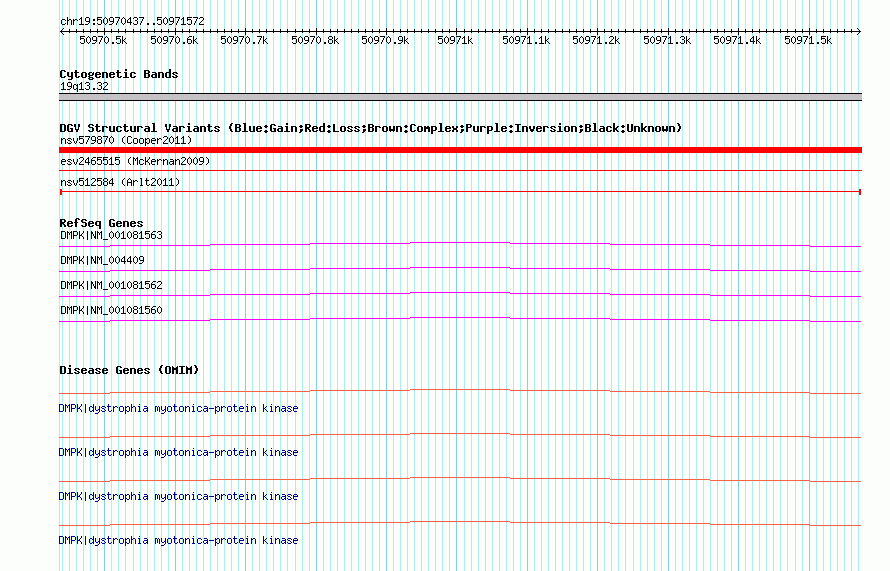The width and height of the screenshot is (890, 571).
Task: Click the 50970.6k ruler tick label
Action: pos(174,40)
